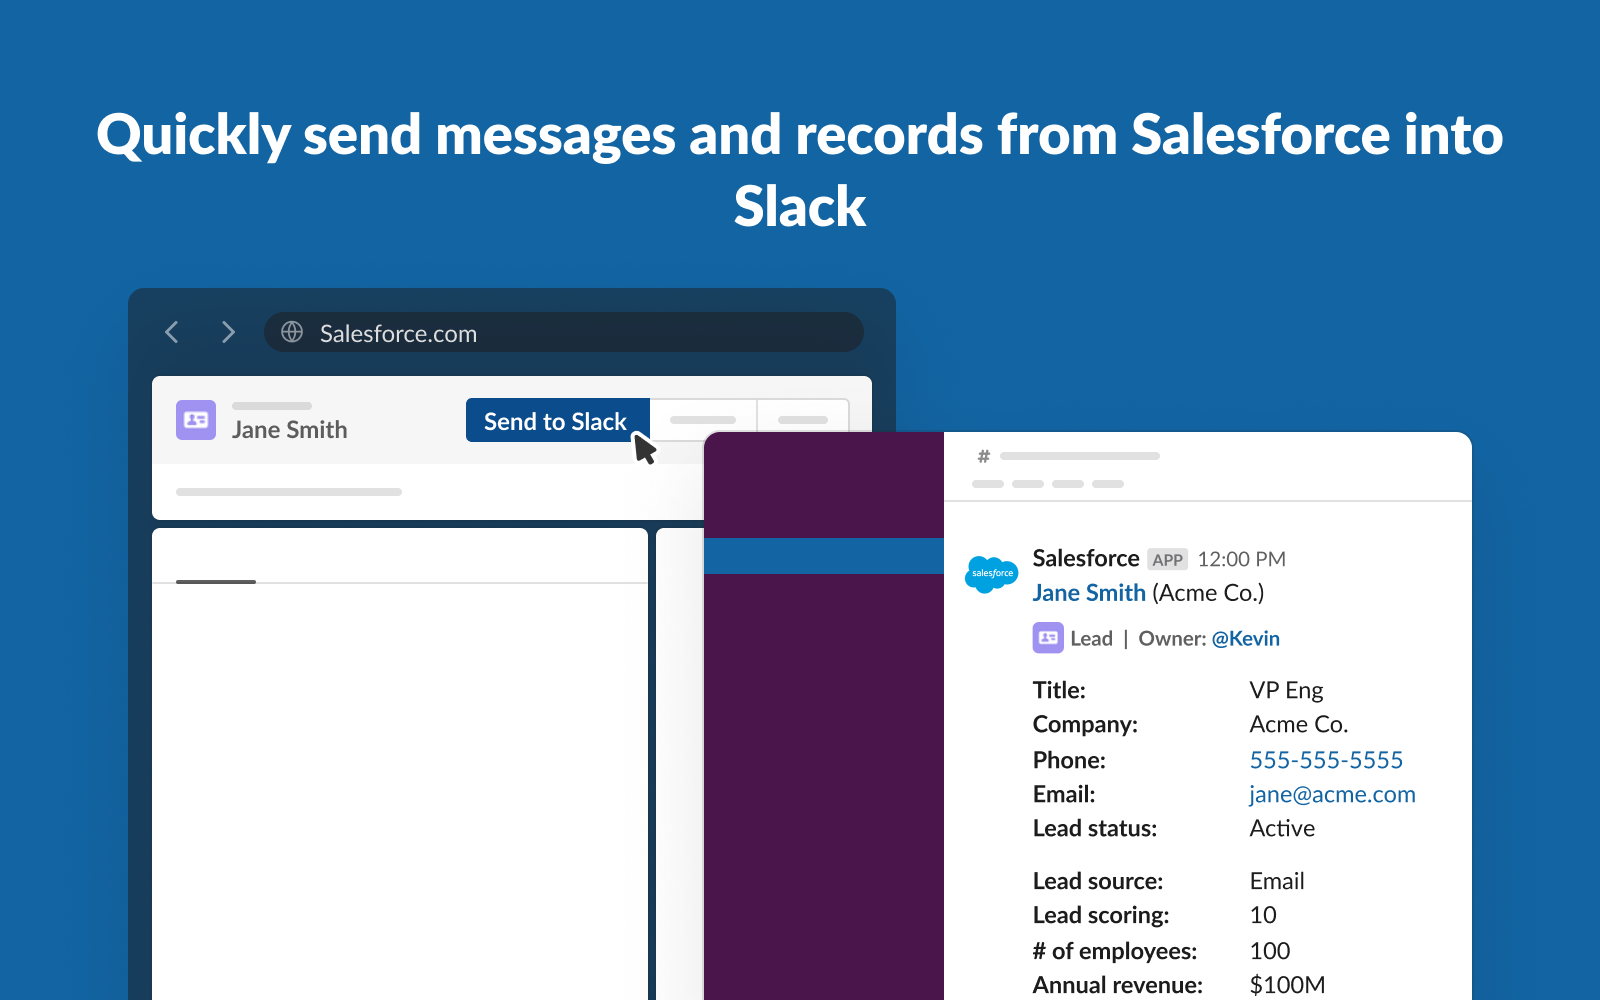Viewport: 1600px width, 1000px height.
Task: Click the placeholder button right of Send to Slack
Action: click(703, 418)
